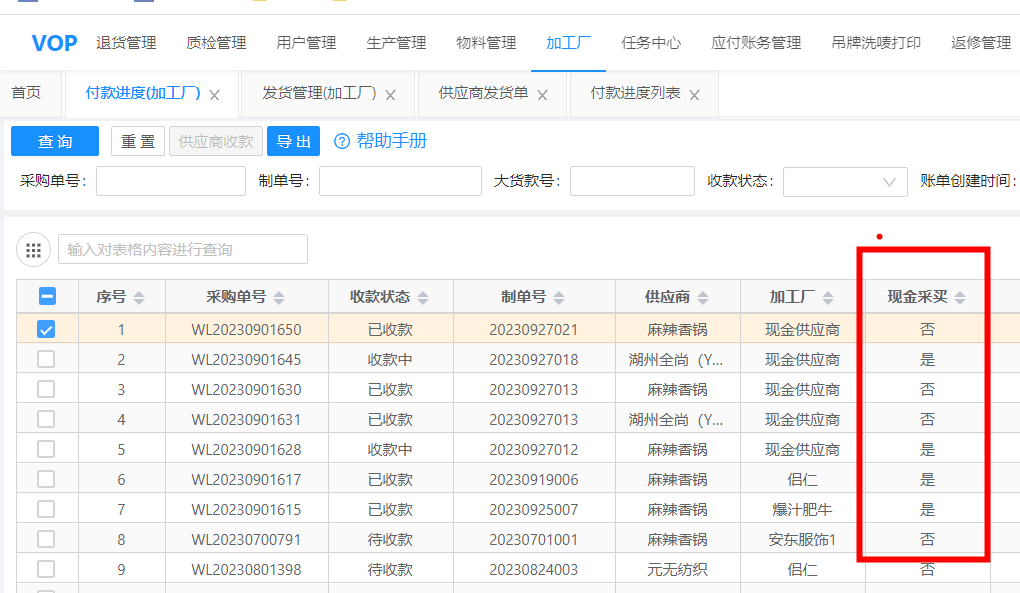
Task: Check the checkbox for row 5
Action: [x=47, y=449]
